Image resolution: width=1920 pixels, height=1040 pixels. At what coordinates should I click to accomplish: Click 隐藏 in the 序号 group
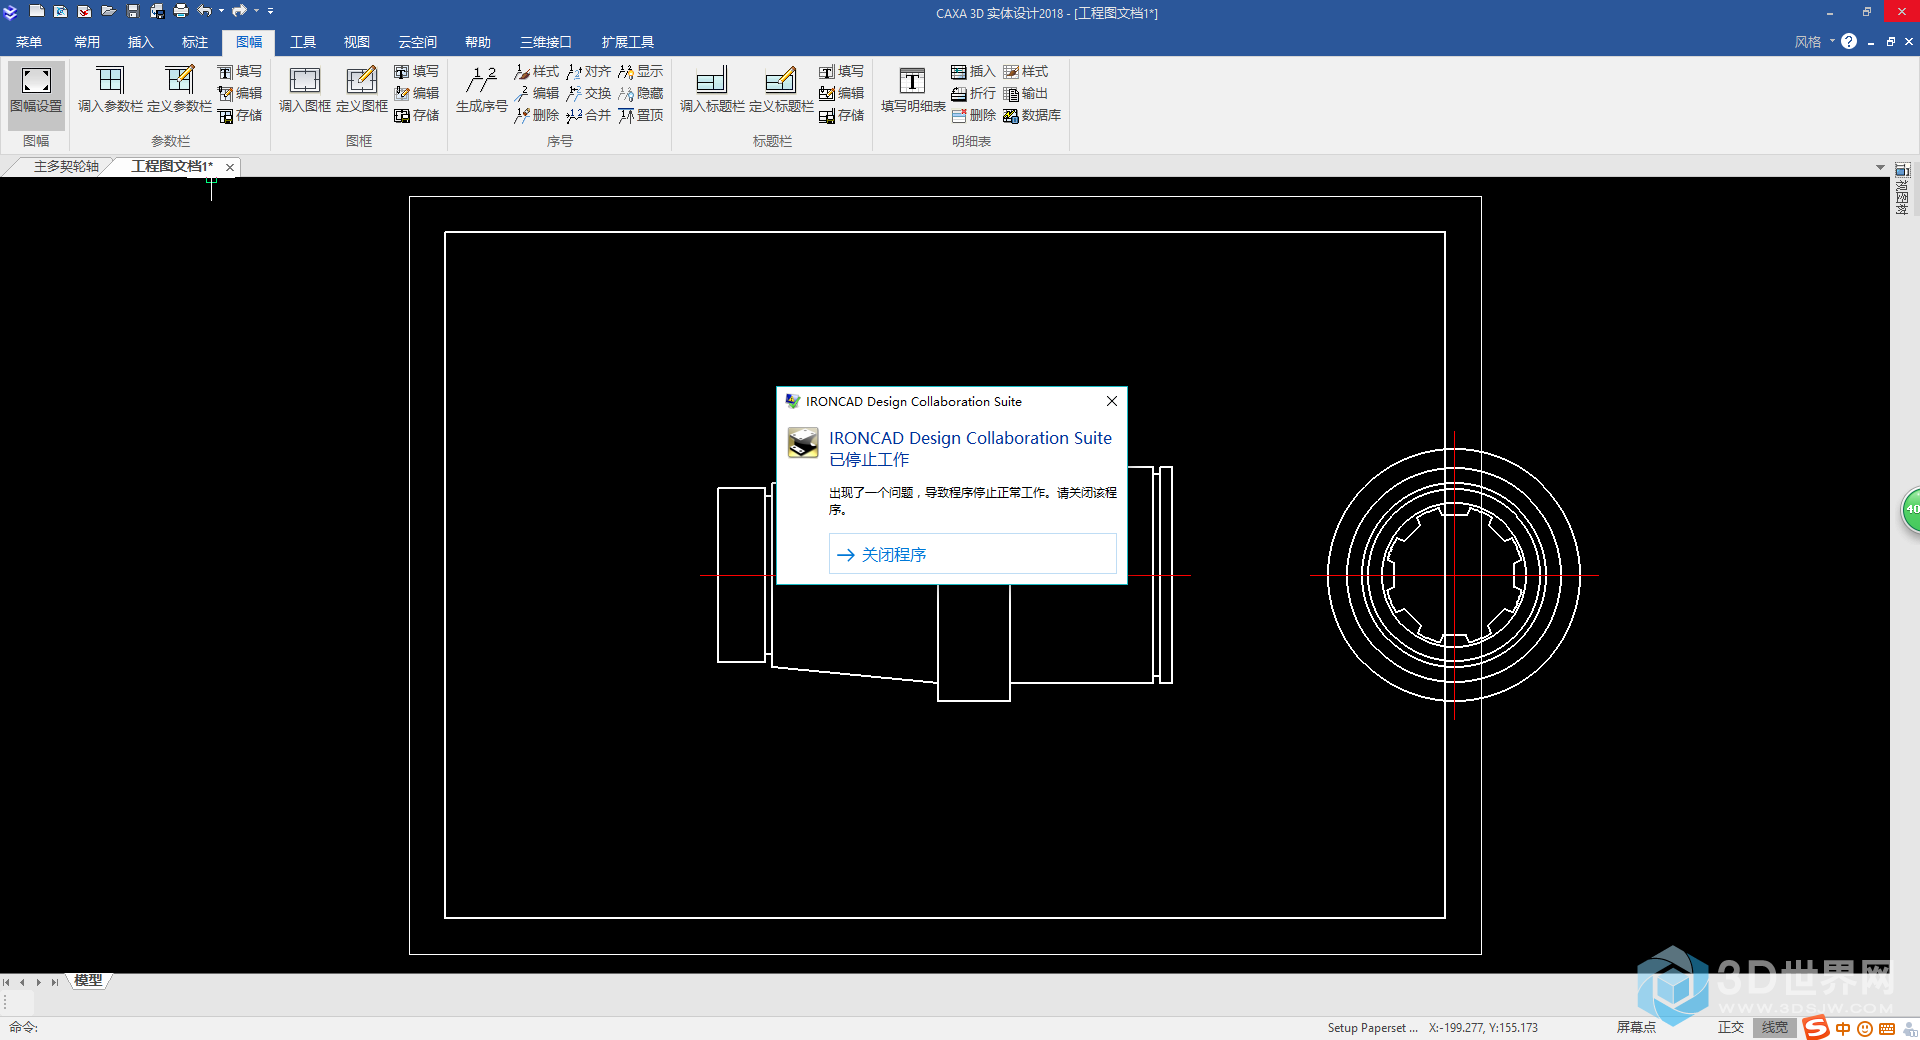tap(641, 94)
